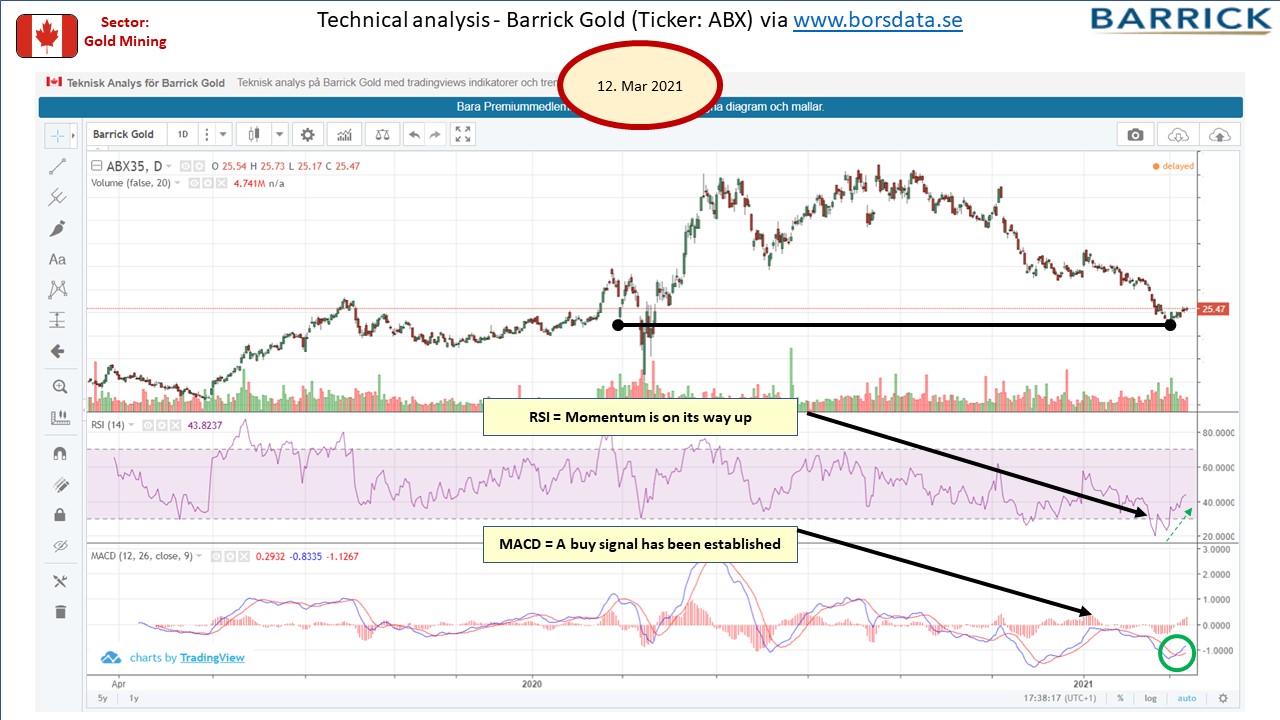The width and height of the screenshot is (1280, 720).
Task: Open axis settings gear at bottom right
Action: 1222,698
